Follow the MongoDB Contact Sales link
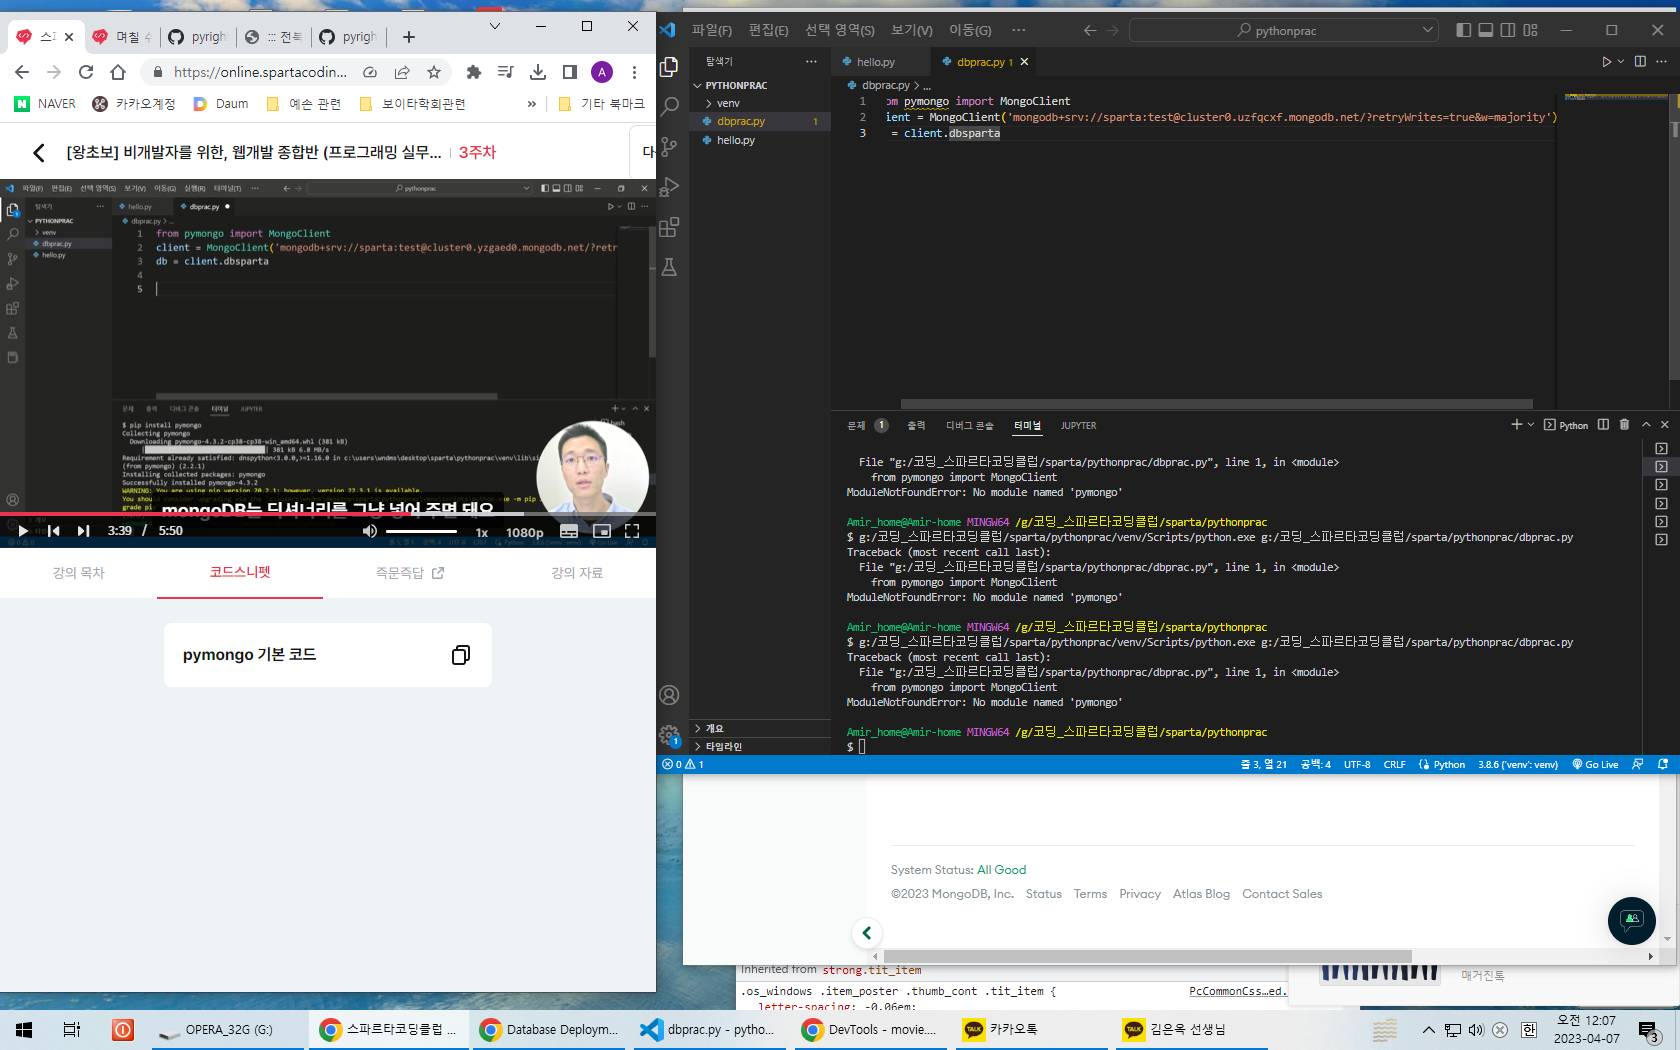This screenshot has height=1050, width=1680. (1282, 894)
